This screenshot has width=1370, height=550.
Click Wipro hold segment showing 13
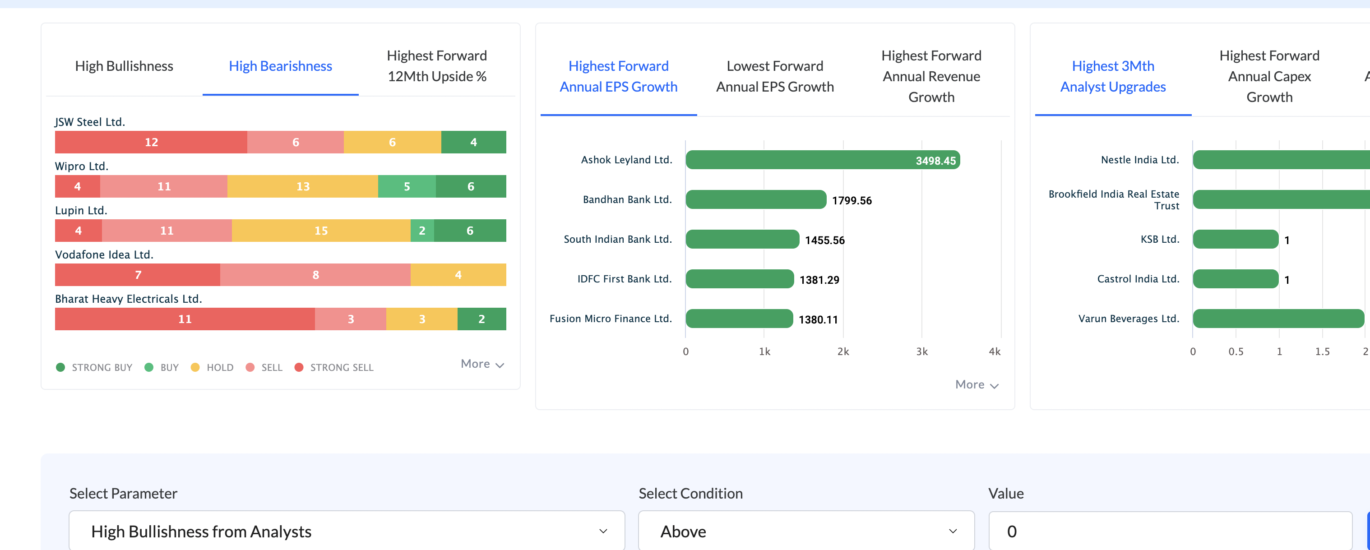tap(303, 186)
